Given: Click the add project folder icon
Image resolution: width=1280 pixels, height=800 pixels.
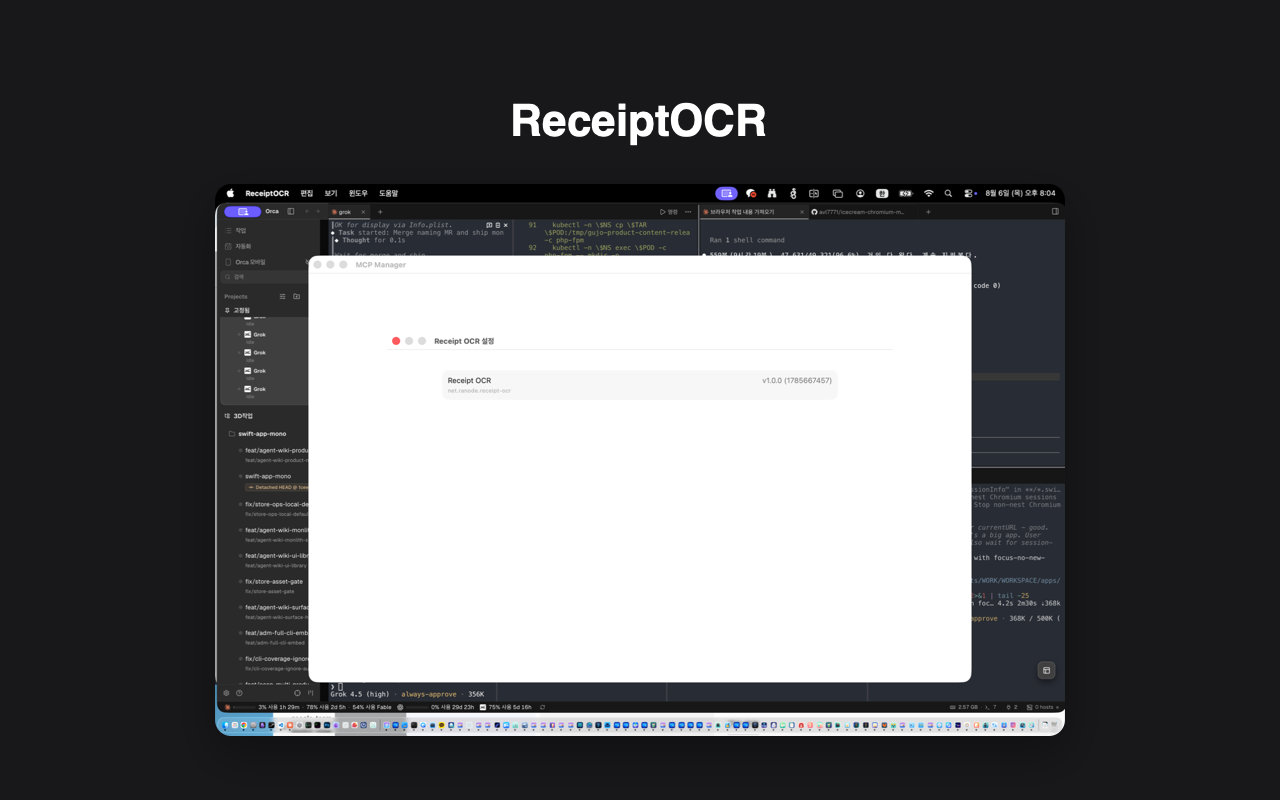Looking at the screenshot, I should pyautogui.click(x=296, y=297).
